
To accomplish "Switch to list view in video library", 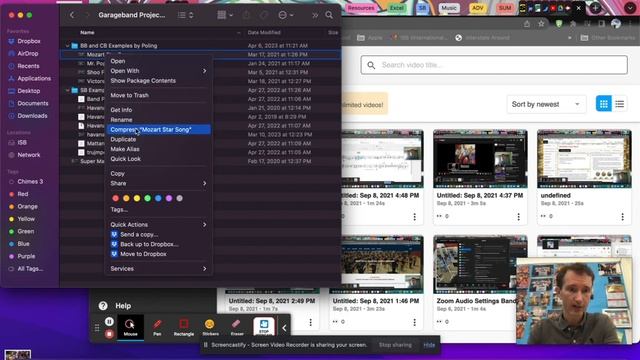I will click(620, 104).
